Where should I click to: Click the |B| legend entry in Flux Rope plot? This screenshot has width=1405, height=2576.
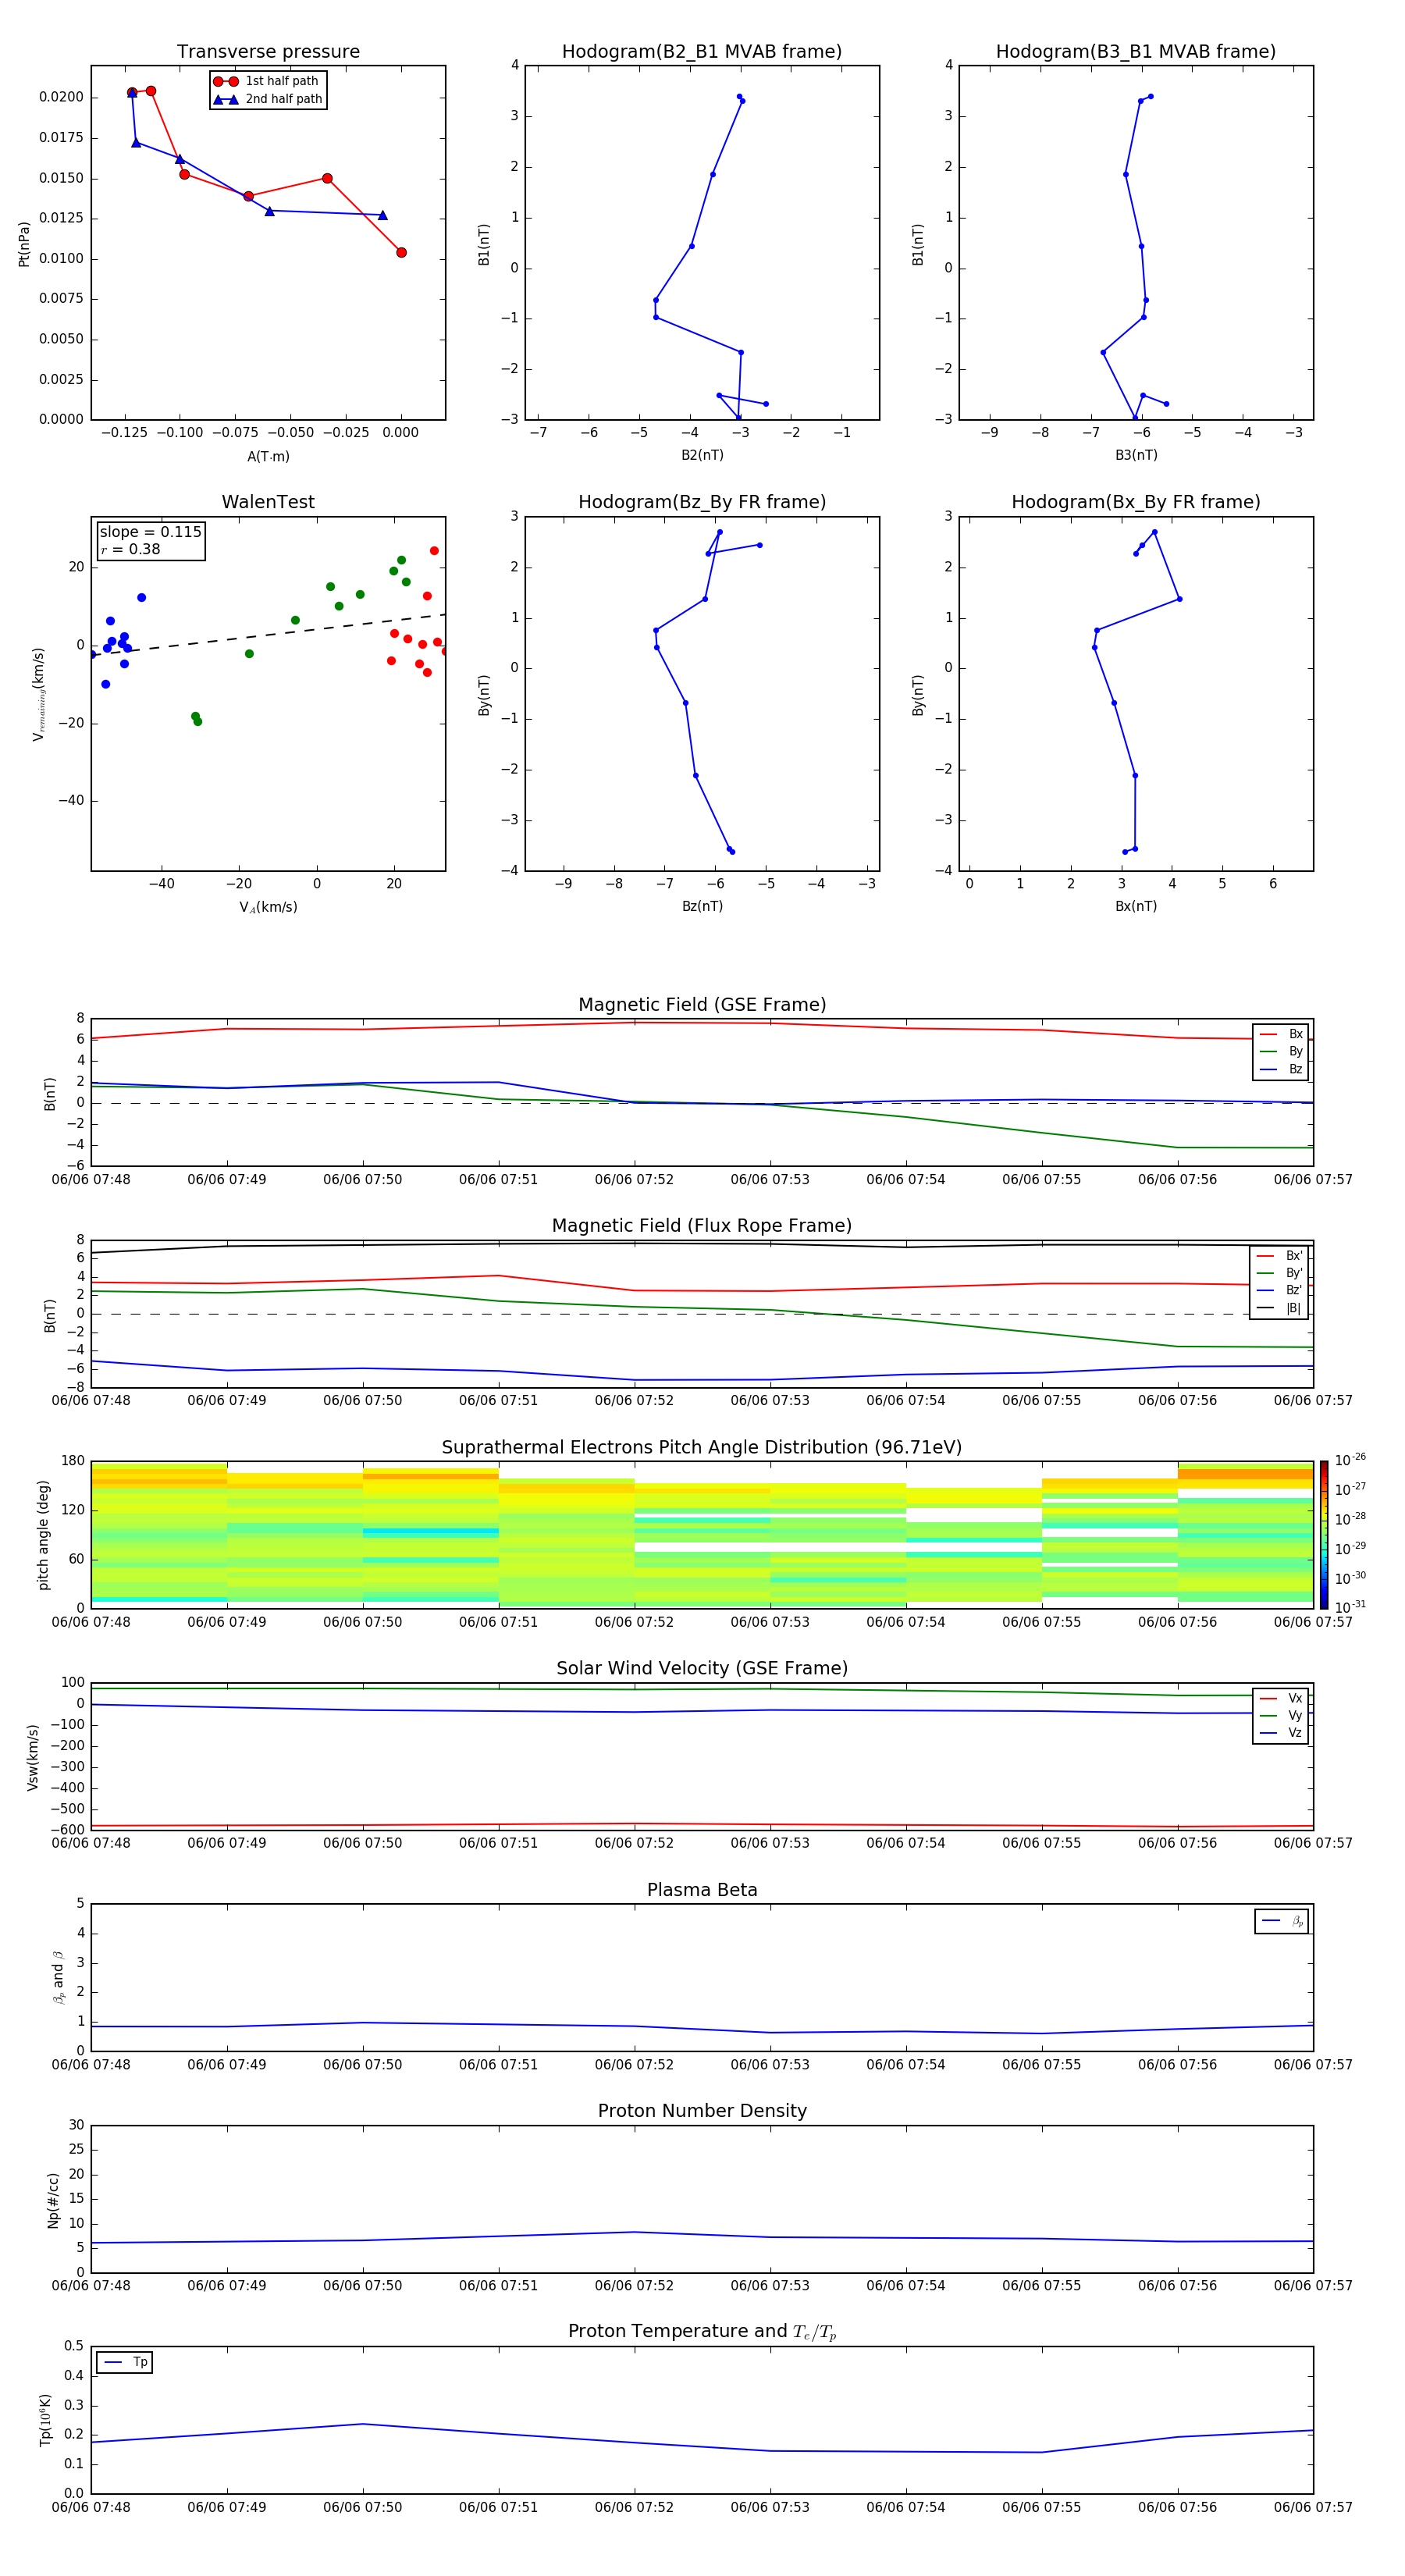1279,1308
